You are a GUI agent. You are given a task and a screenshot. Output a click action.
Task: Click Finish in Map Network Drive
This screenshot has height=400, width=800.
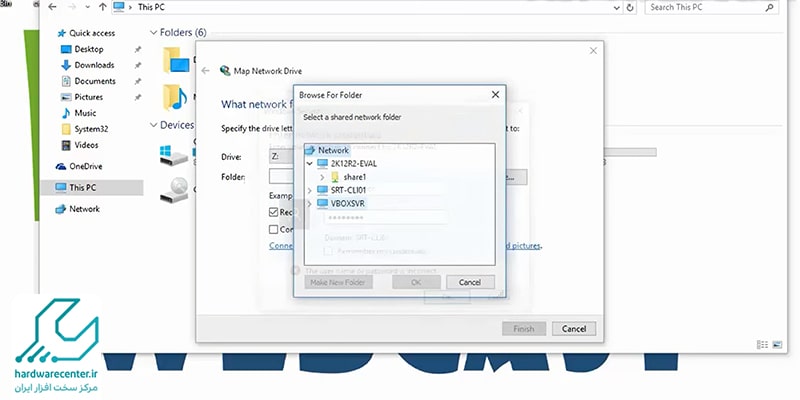coord(524,329)
